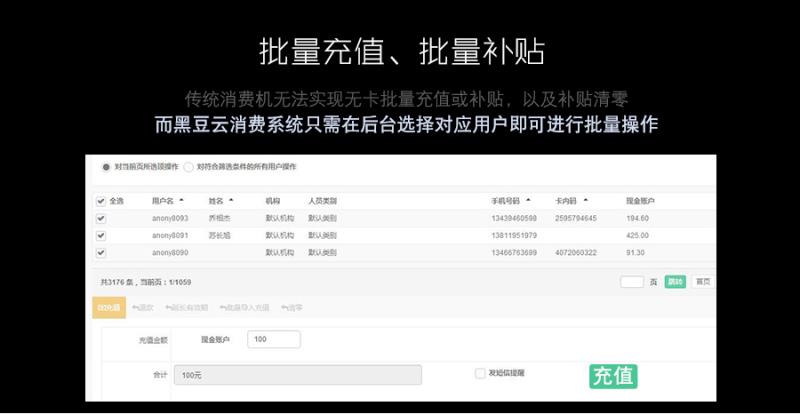This screenshot has width=800, height=414.
Task: Switch to the 清零 clear balance tab
Action: pyautogui.click(x=291, y=308)
